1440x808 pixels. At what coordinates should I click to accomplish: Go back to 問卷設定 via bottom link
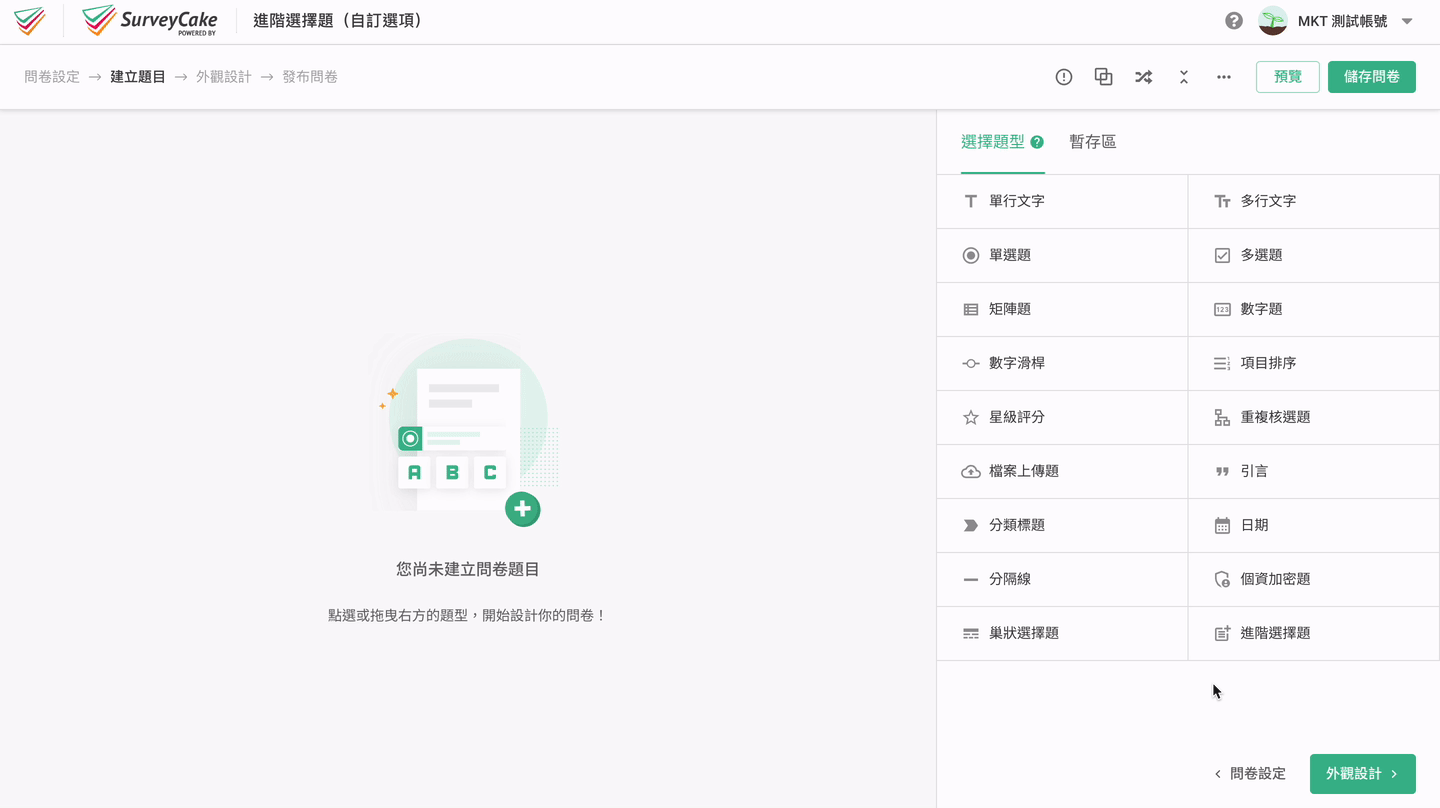click(x=1250, y=774)
